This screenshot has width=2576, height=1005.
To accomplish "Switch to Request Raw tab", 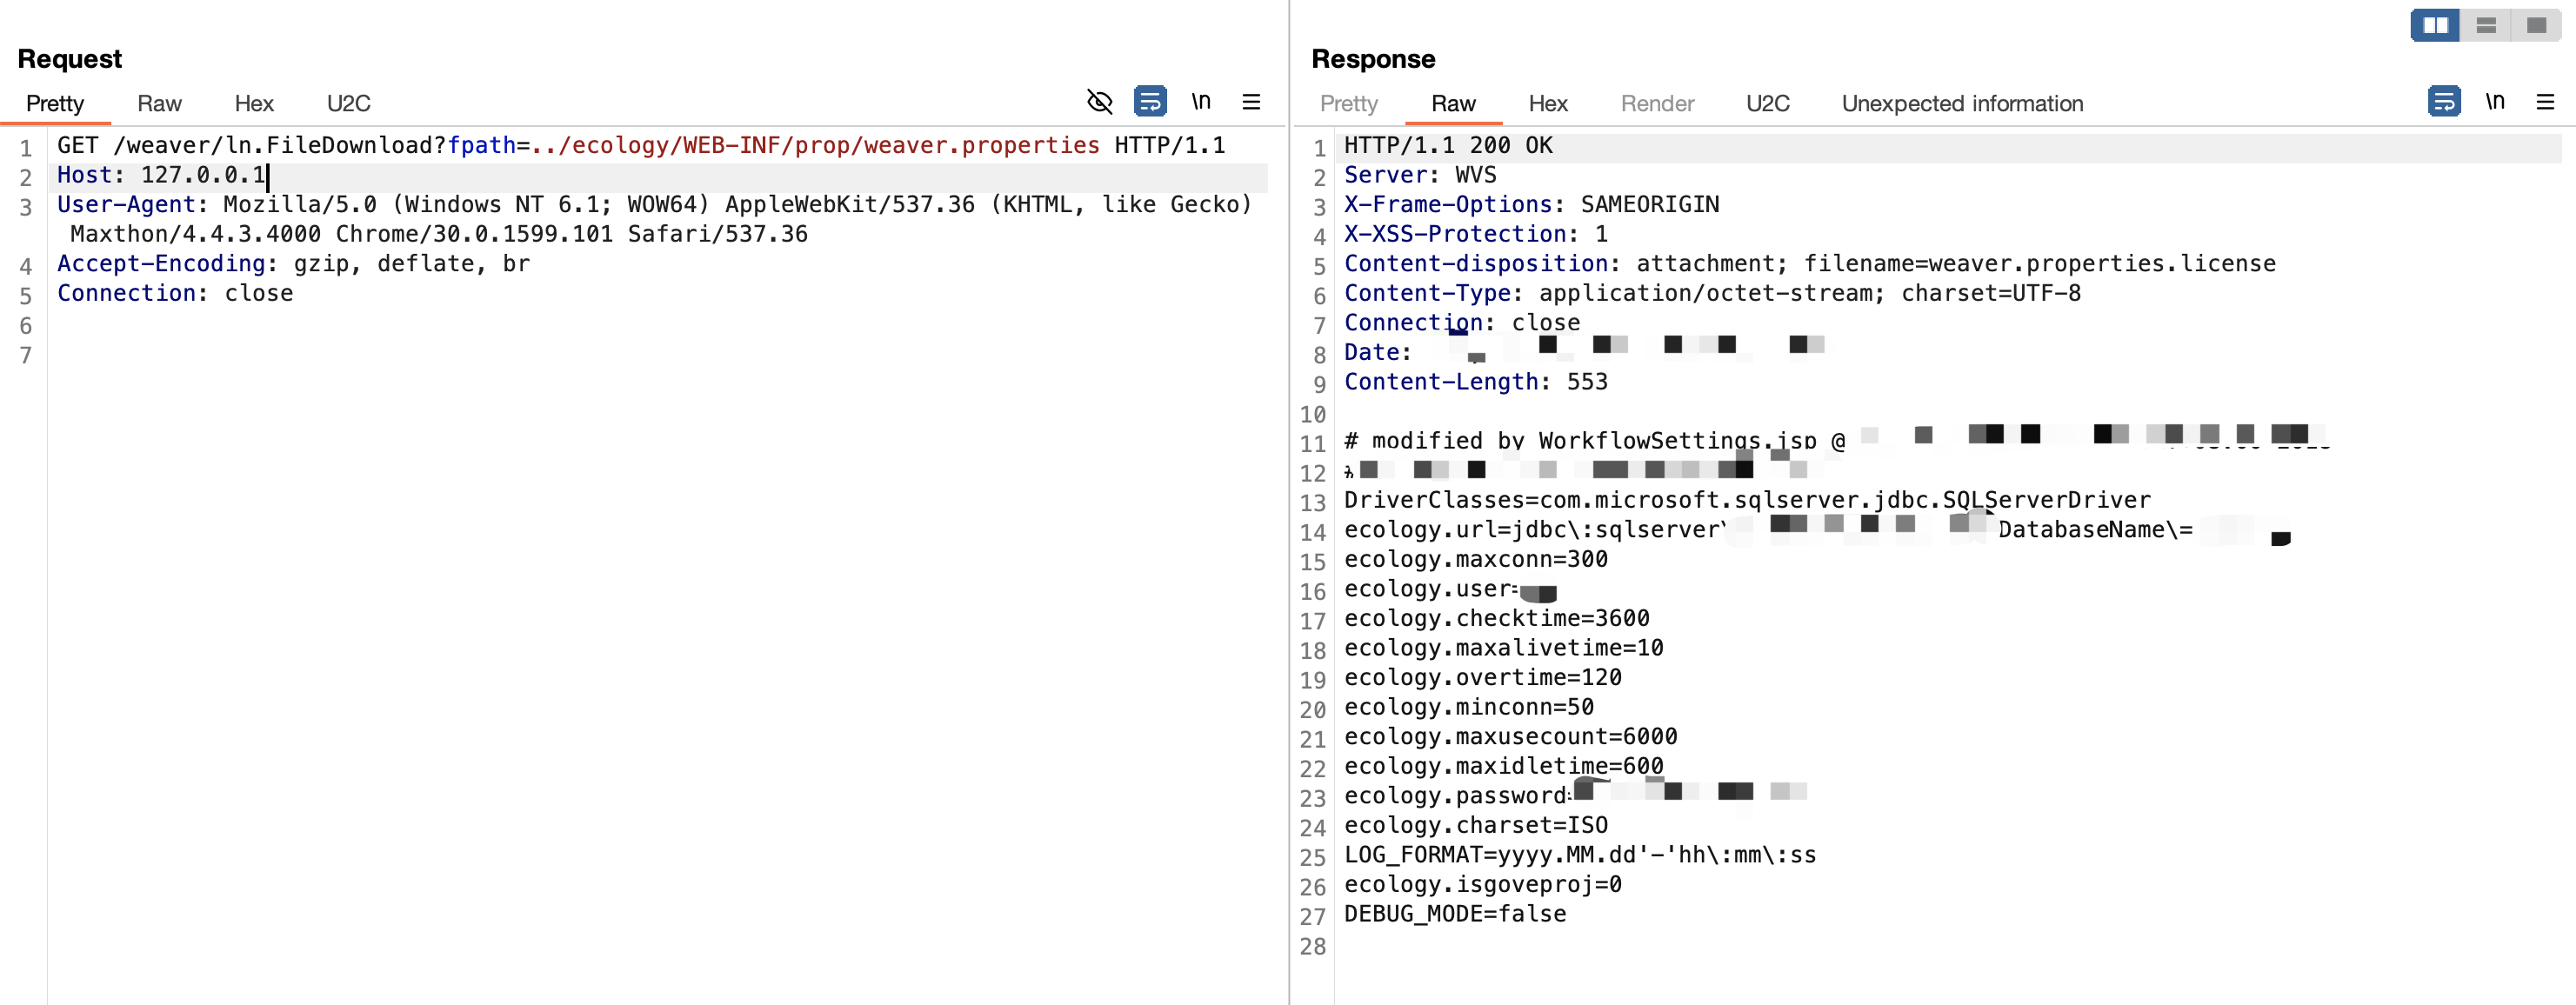I will coord(159,103).
